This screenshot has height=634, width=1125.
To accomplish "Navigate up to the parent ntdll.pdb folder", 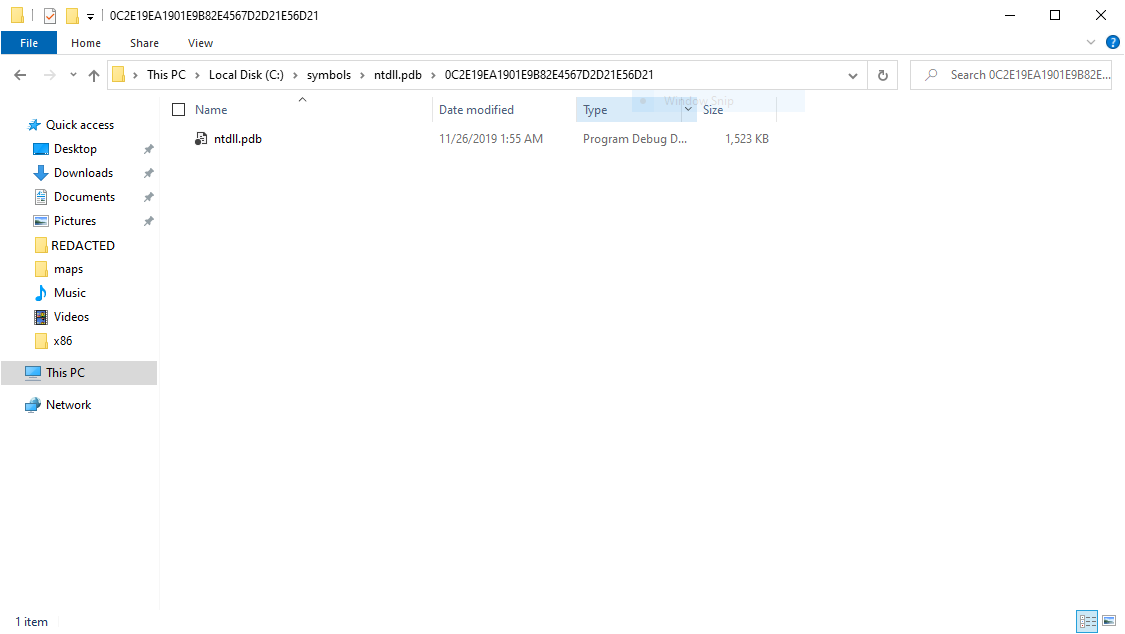I will click(x=94, y=74).
